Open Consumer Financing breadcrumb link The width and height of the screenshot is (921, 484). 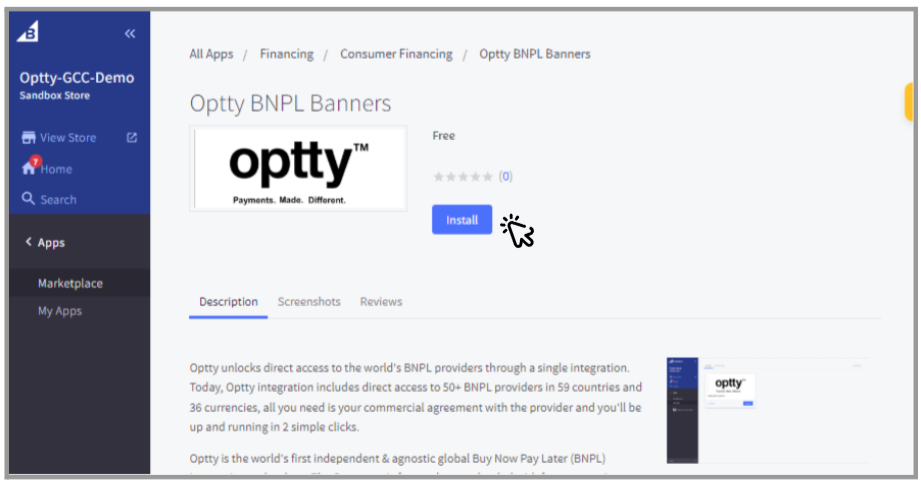coord(396,54)
